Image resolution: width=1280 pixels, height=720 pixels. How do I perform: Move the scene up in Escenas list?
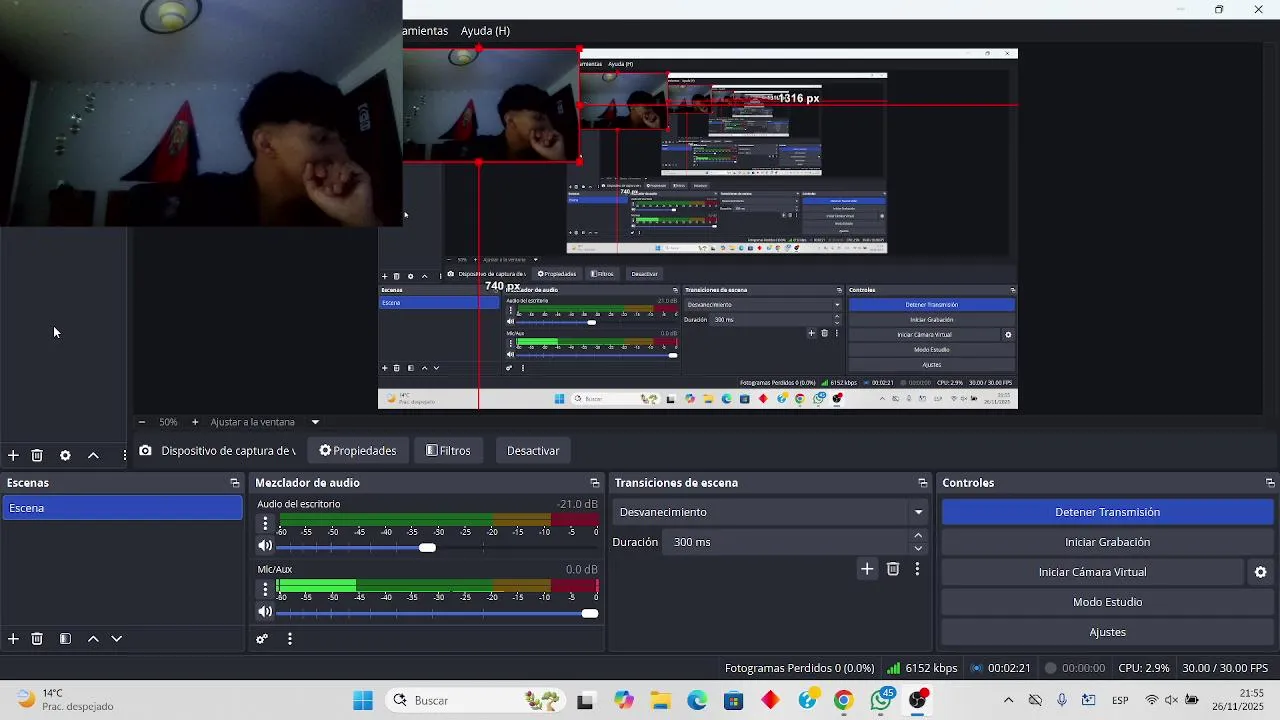pyautogui.click(x=93, y=638)
